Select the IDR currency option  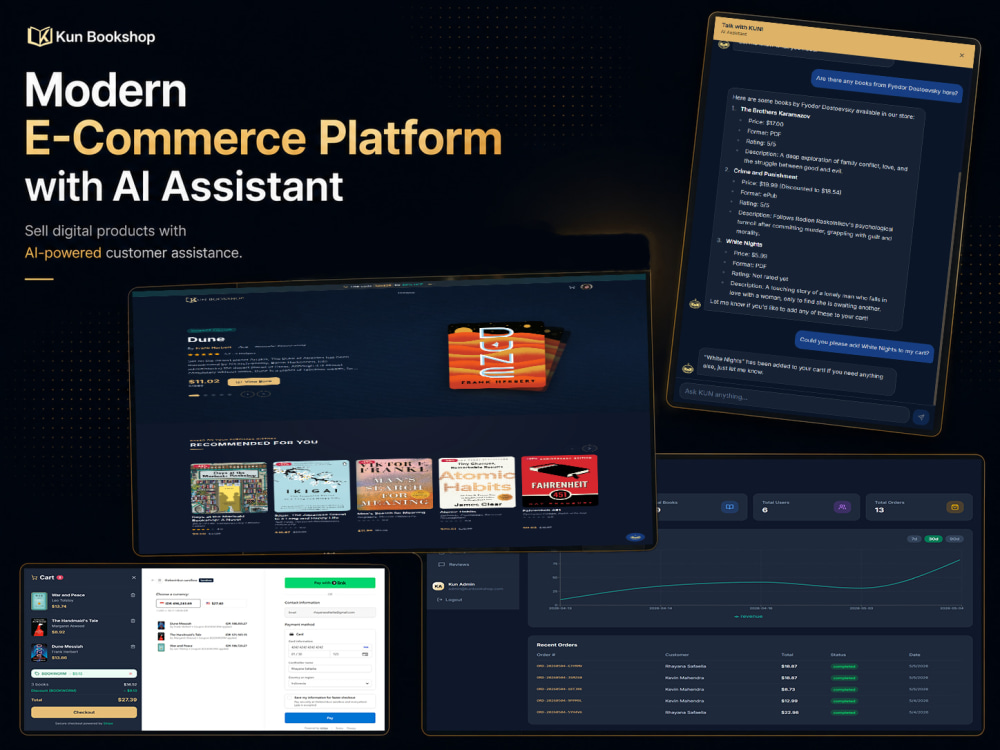pos(179,603)
